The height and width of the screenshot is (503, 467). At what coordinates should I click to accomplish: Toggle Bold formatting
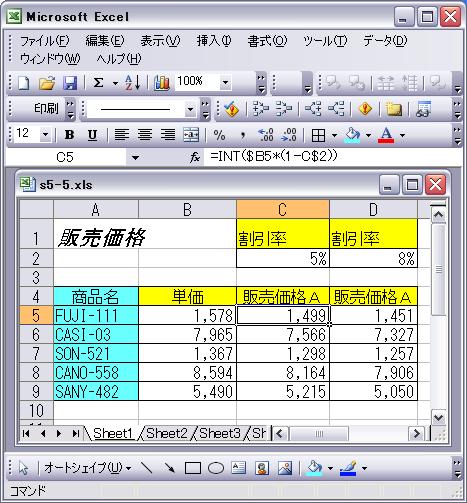click(69, 135)
